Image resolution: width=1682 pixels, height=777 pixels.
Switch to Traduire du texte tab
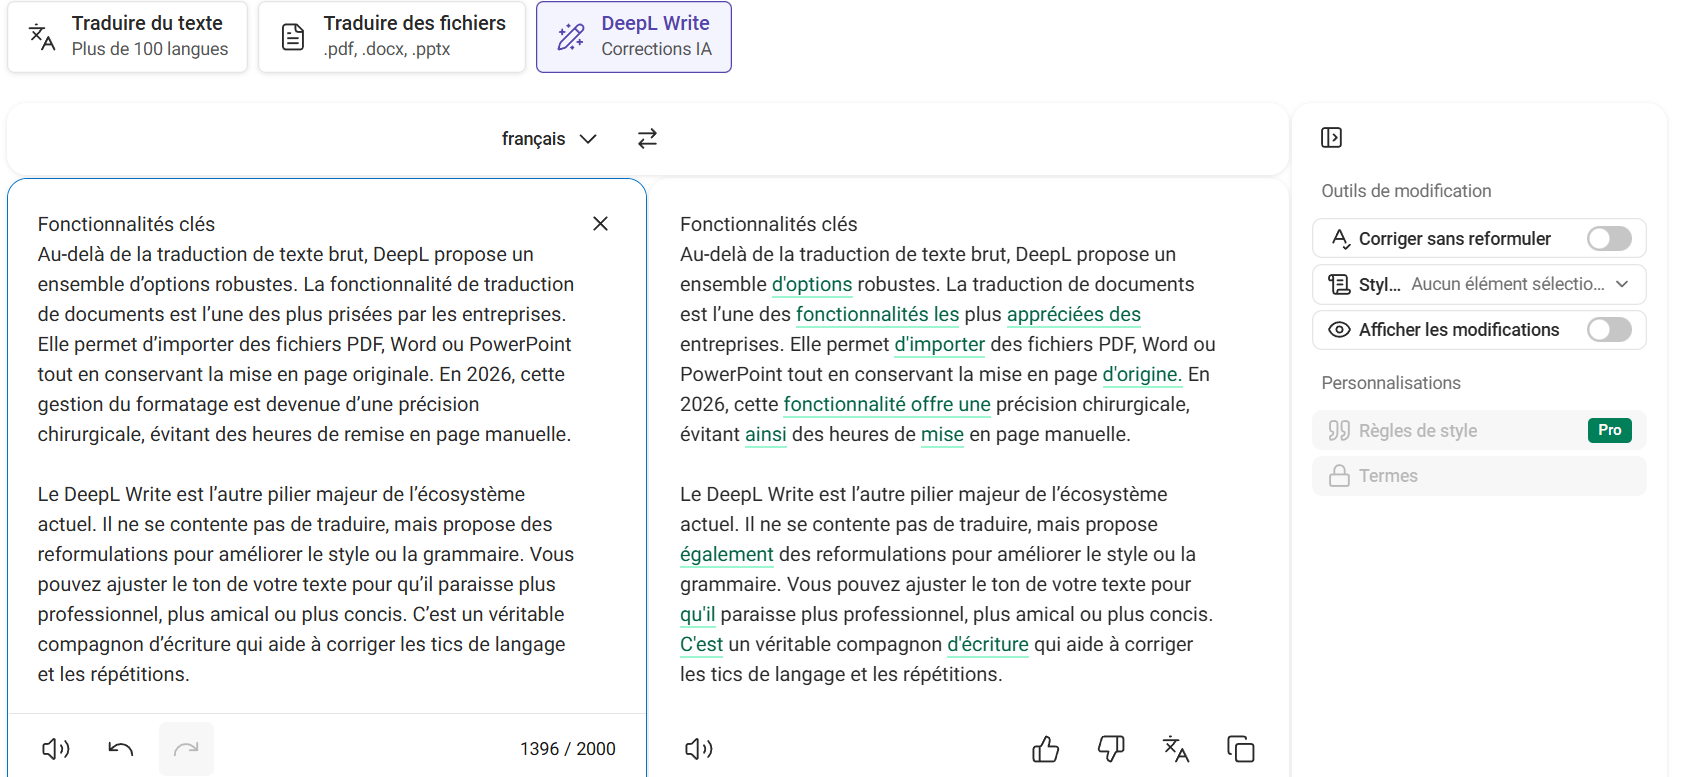pyautogui.click(x=127, y=37)
